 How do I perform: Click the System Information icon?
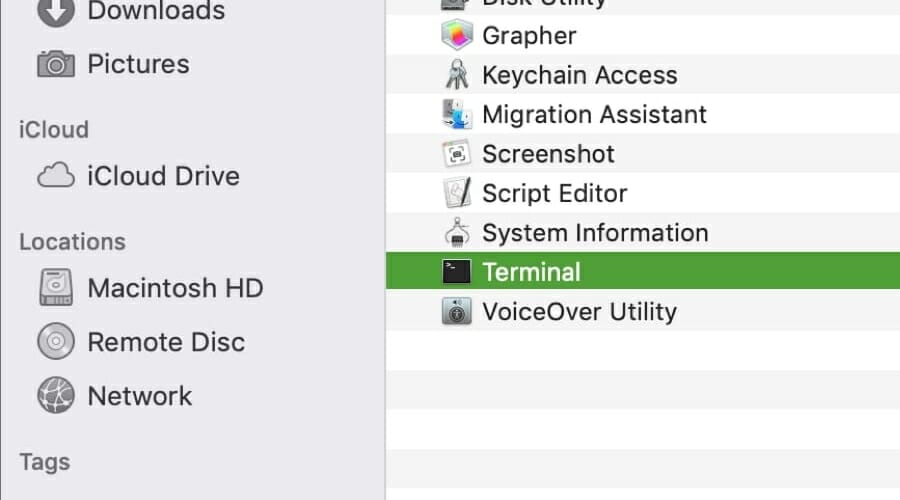click(x=457, y=233)
